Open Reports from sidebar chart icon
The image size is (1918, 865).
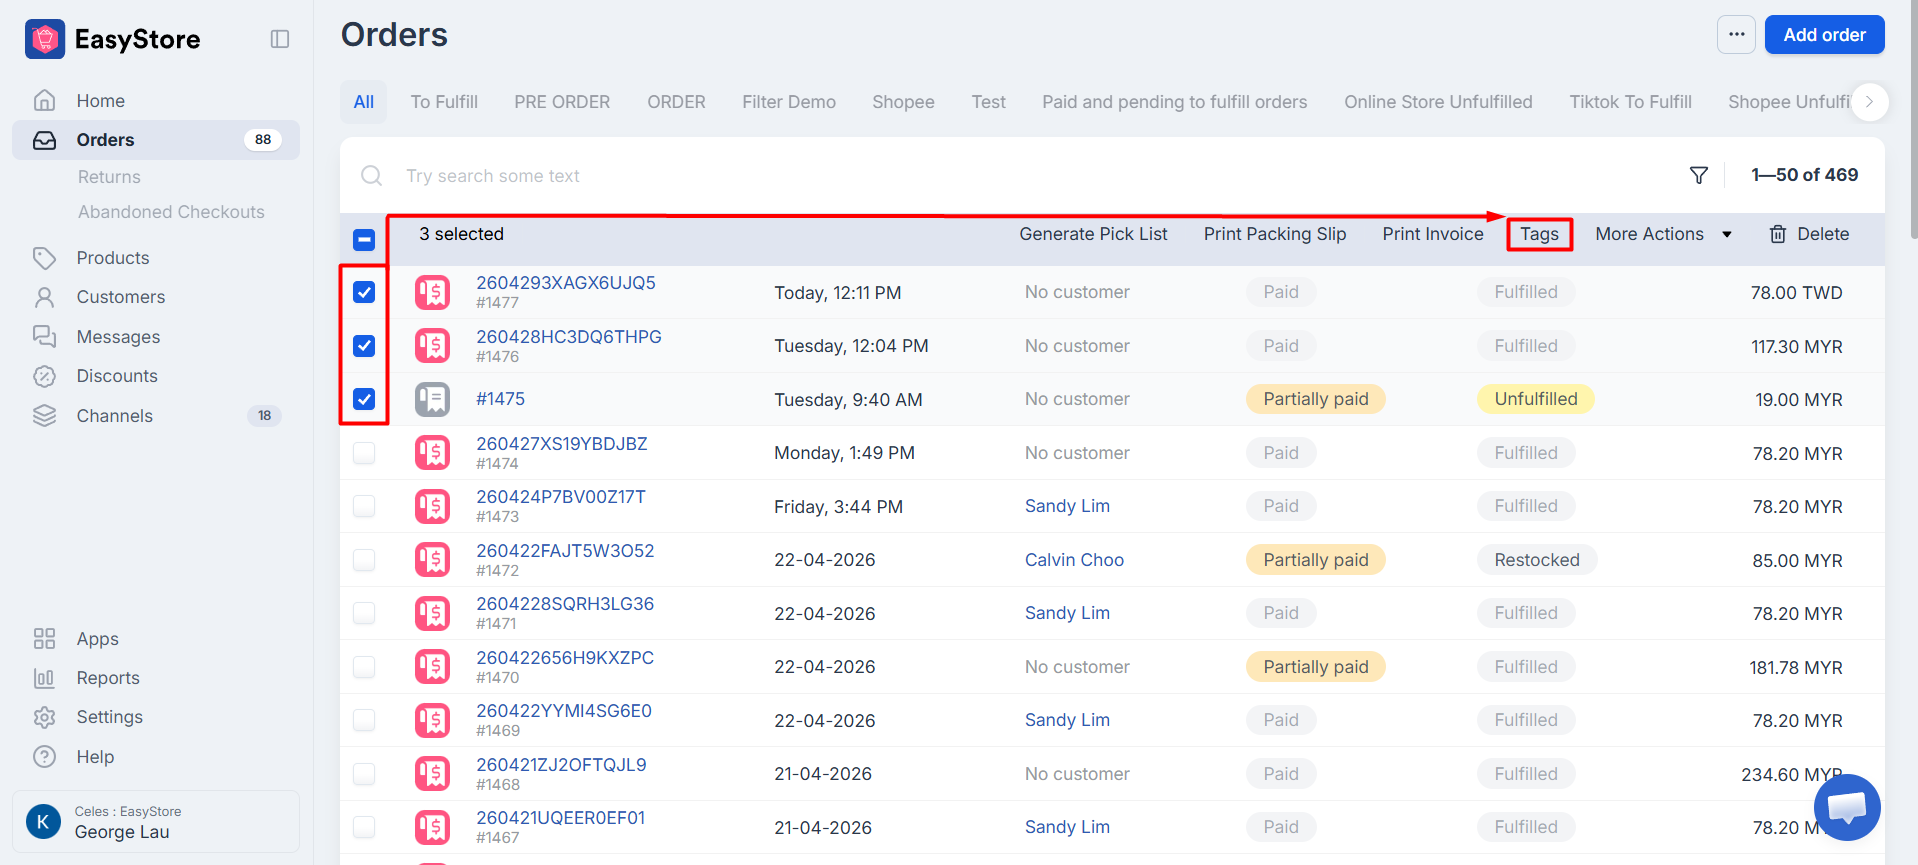coord(44,678)
